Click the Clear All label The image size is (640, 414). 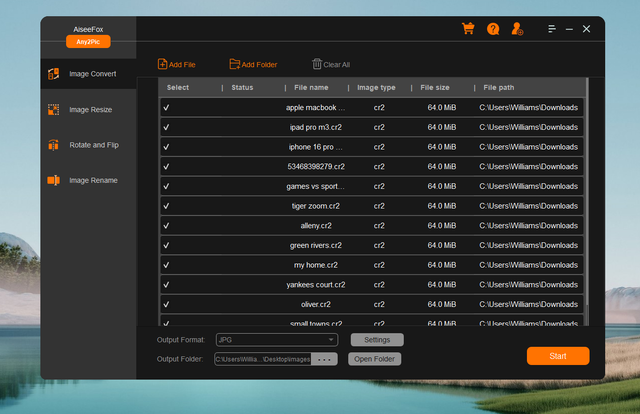pyautogui.click(x=337, y=65)
